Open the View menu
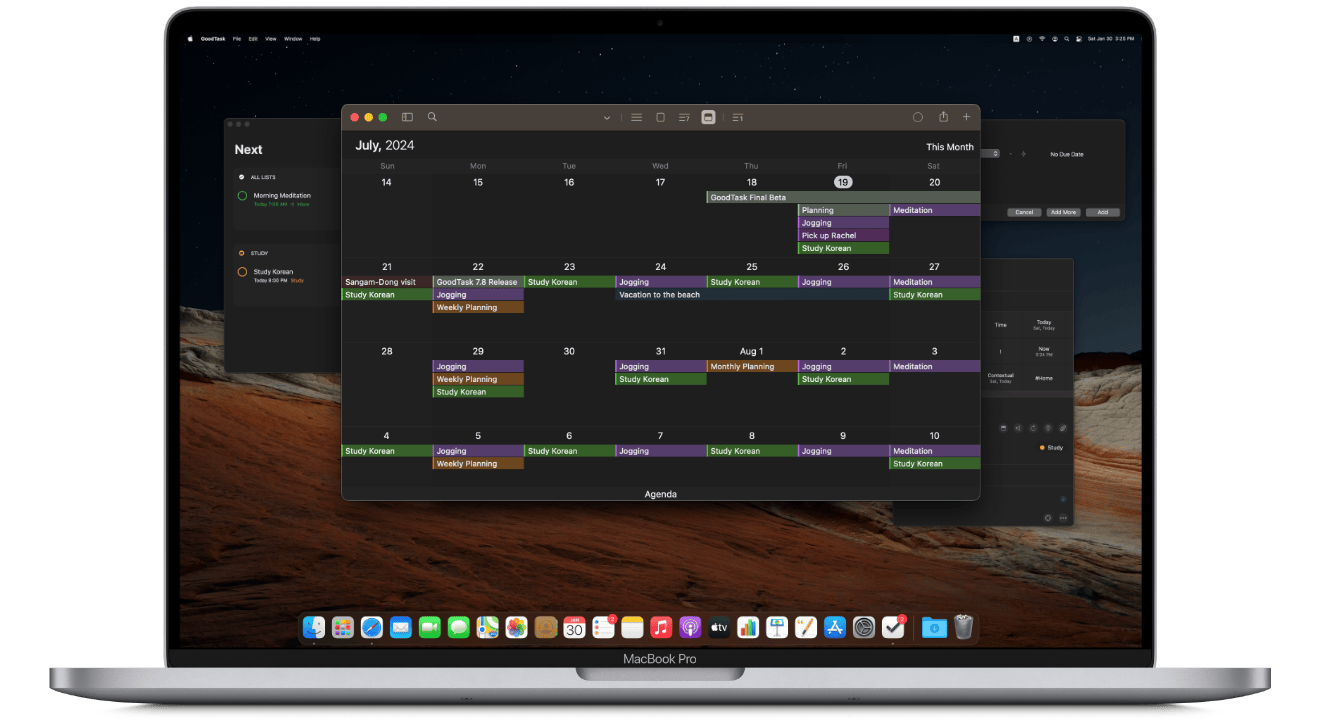 click(270, 39)
